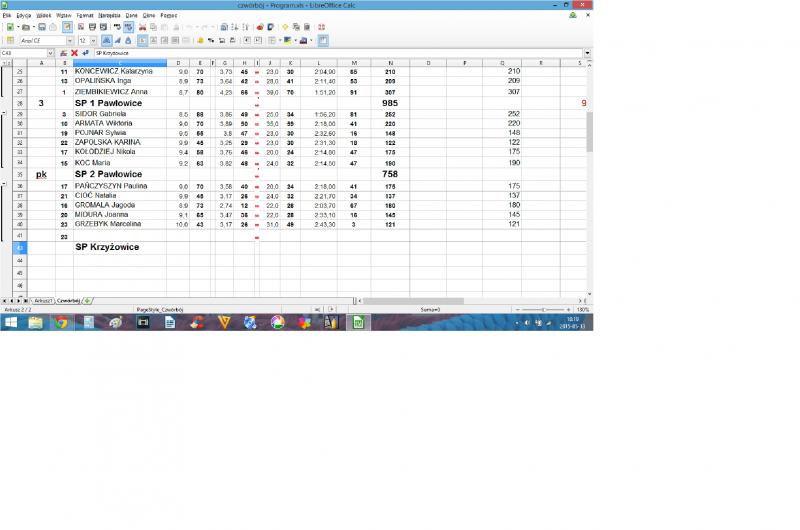Toggle italic formatting
The width and height of the screenshot is (800, 530).
[x=117, y=41]
